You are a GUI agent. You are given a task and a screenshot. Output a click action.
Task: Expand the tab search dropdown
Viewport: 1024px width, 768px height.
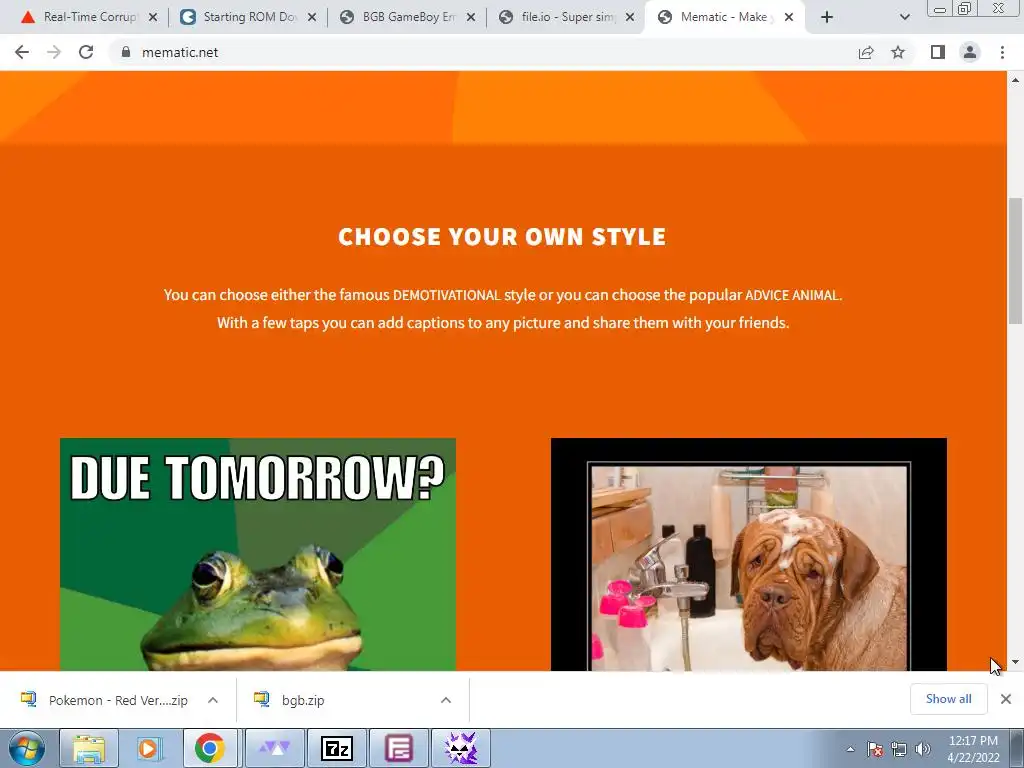(904, 17)
